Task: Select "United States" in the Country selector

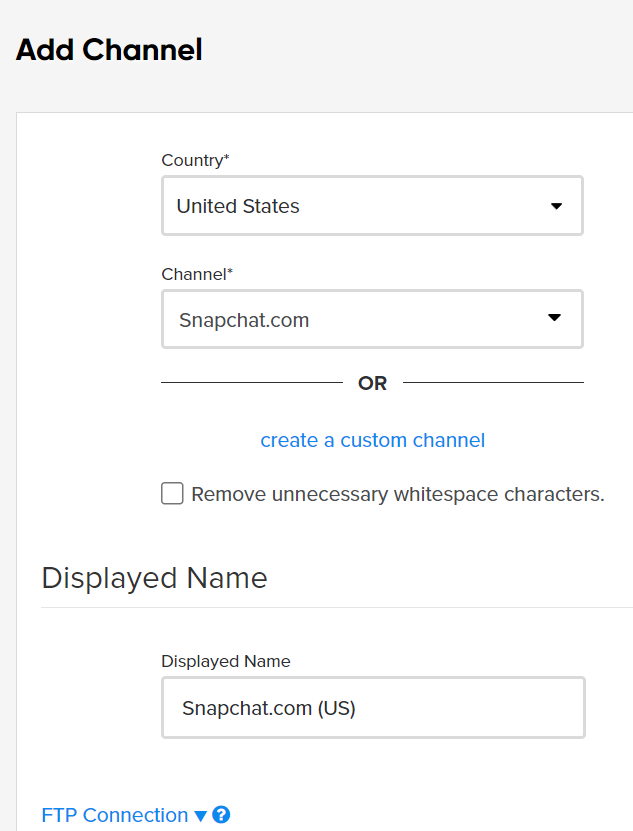Action: 372,205
